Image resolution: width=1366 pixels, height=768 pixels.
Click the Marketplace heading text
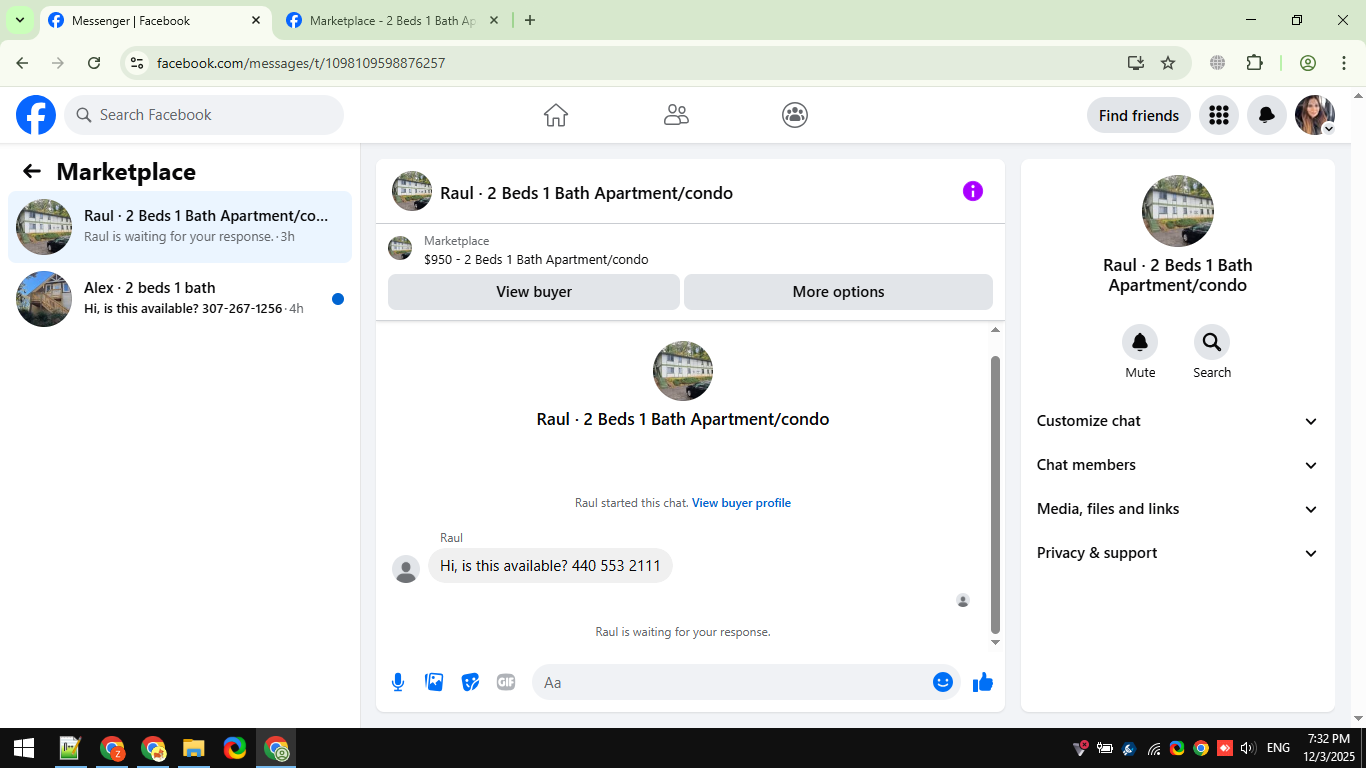126,171
